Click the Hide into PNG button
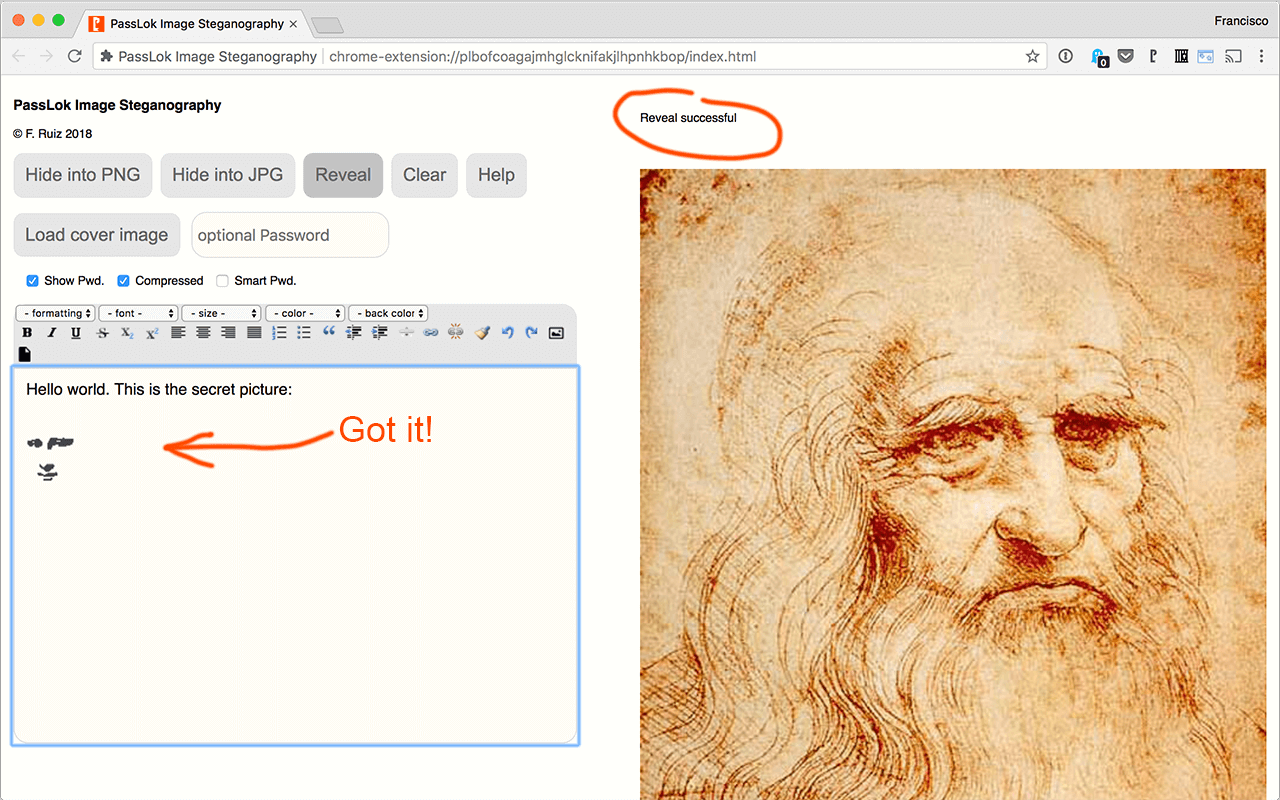1280x800 pixels. coord(83,175)
